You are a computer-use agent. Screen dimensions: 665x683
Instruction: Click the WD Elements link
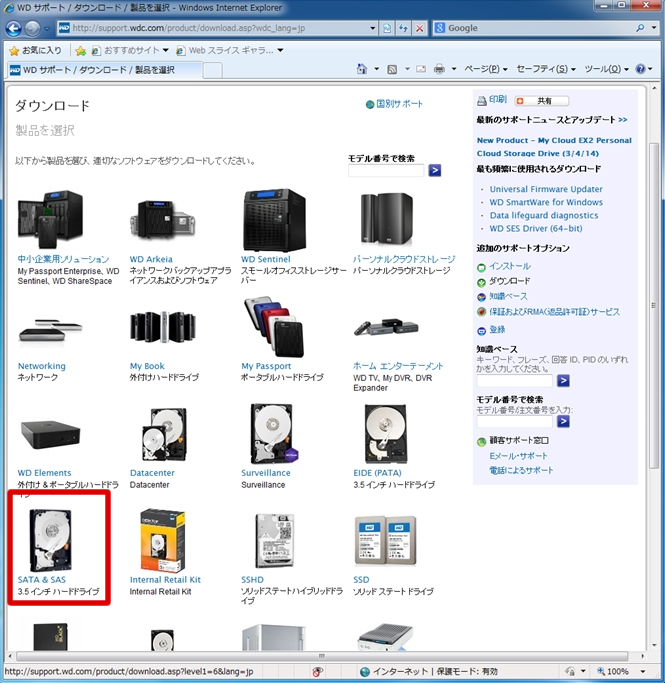coord(44,473)
